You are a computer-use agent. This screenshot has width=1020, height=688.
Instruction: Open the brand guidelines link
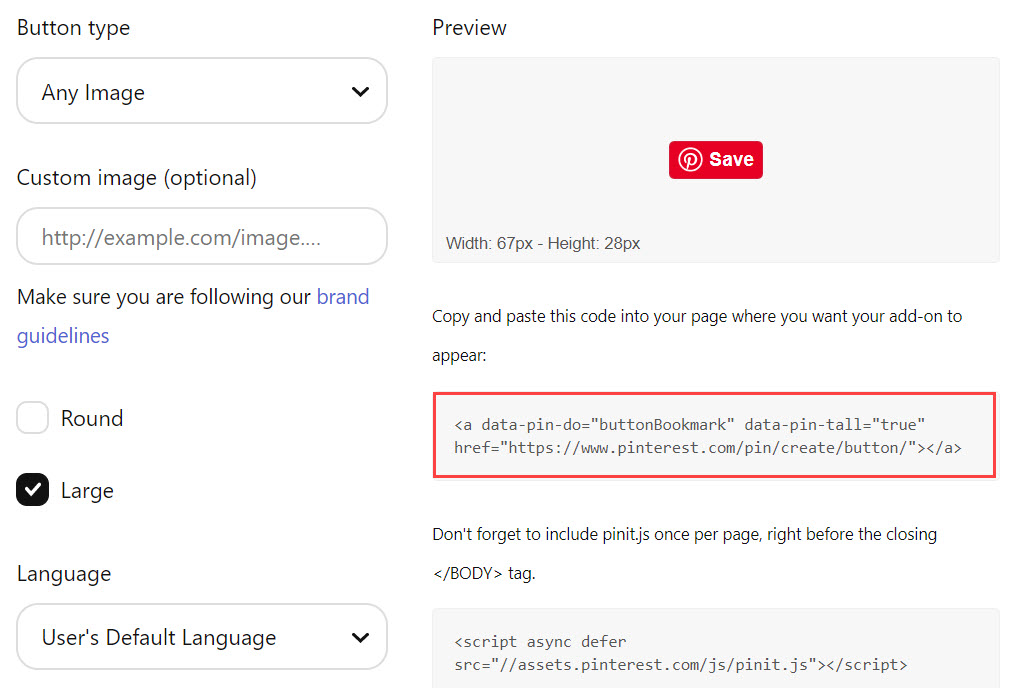click(193, 316)
